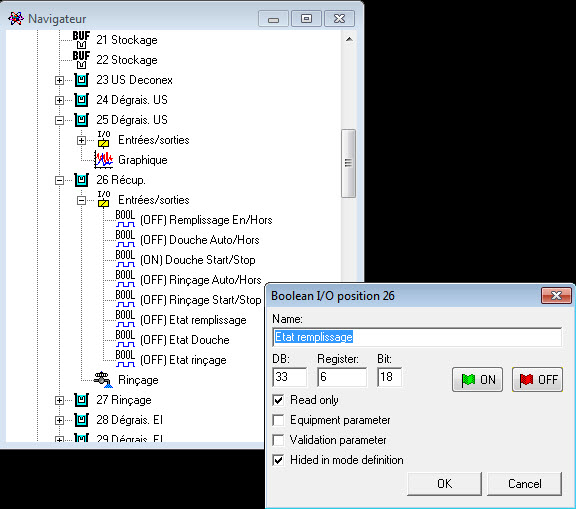Click BOOL icon of Douche Start/Stop
576x509 pixels.
125,259
